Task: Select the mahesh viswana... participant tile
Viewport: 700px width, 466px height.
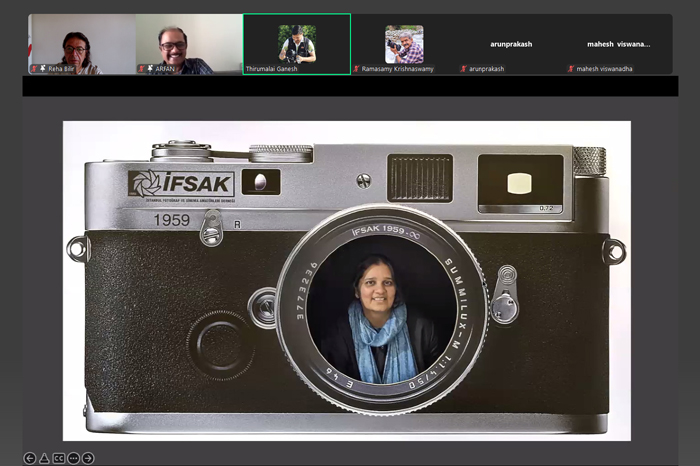Action: click(619, 44)
